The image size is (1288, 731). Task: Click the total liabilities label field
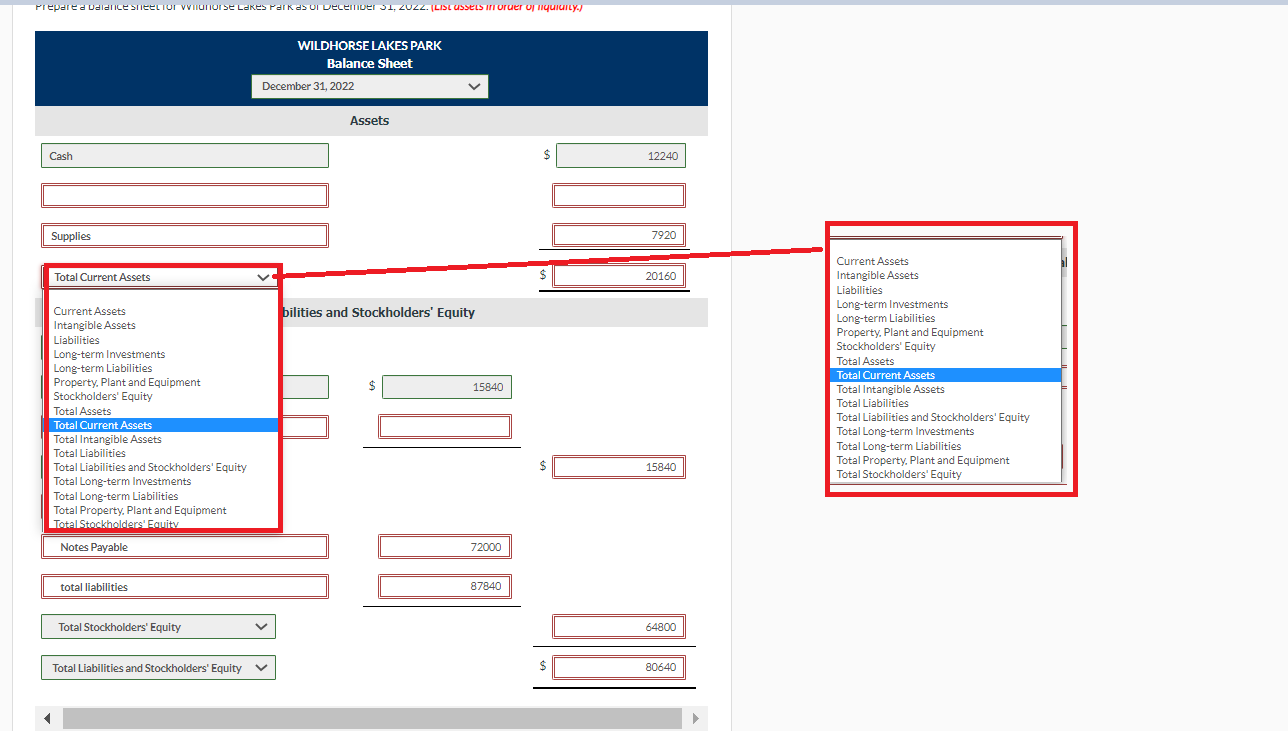(185, 587)
